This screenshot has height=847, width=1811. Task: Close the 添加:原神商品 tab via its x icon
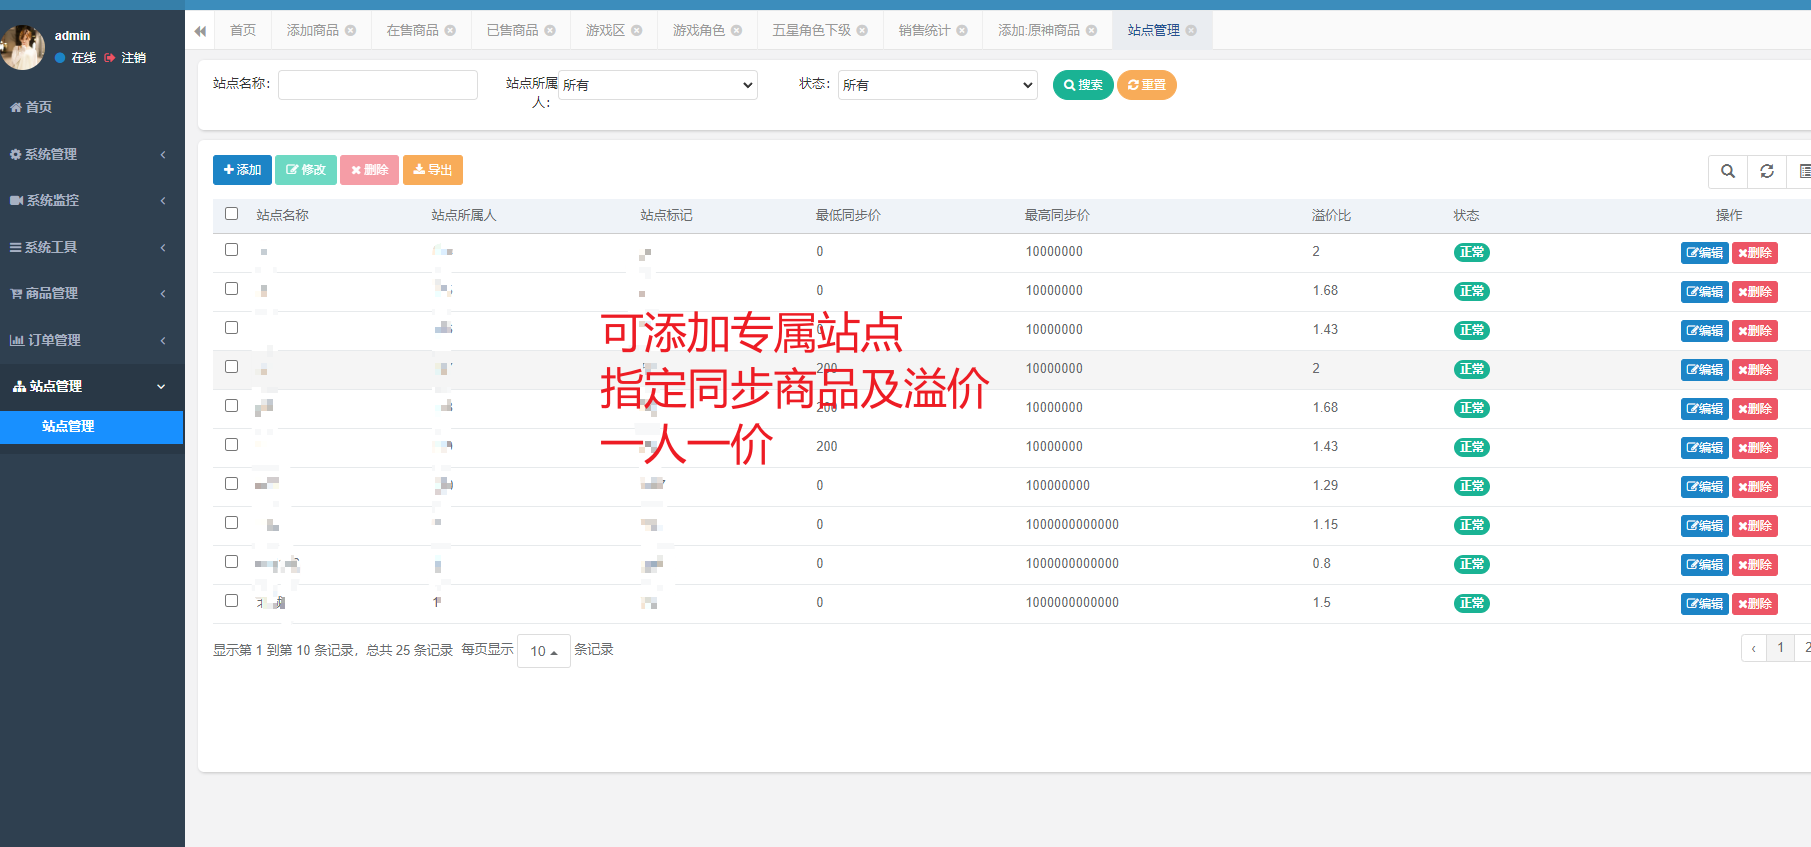tap(1091, 31)
